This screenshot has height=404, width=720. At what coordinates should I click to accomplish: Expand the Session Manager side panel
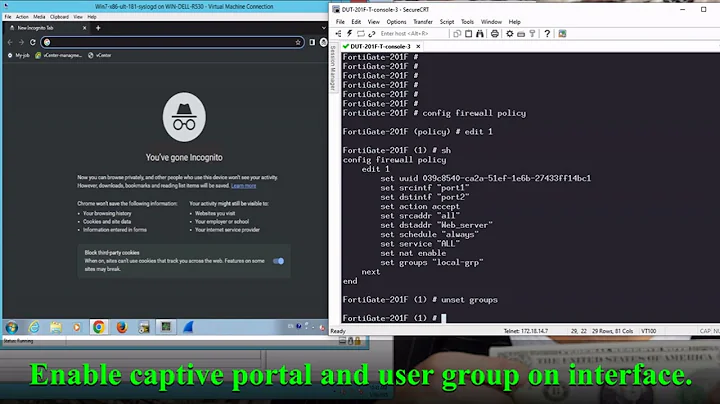[x=333, y=69]
